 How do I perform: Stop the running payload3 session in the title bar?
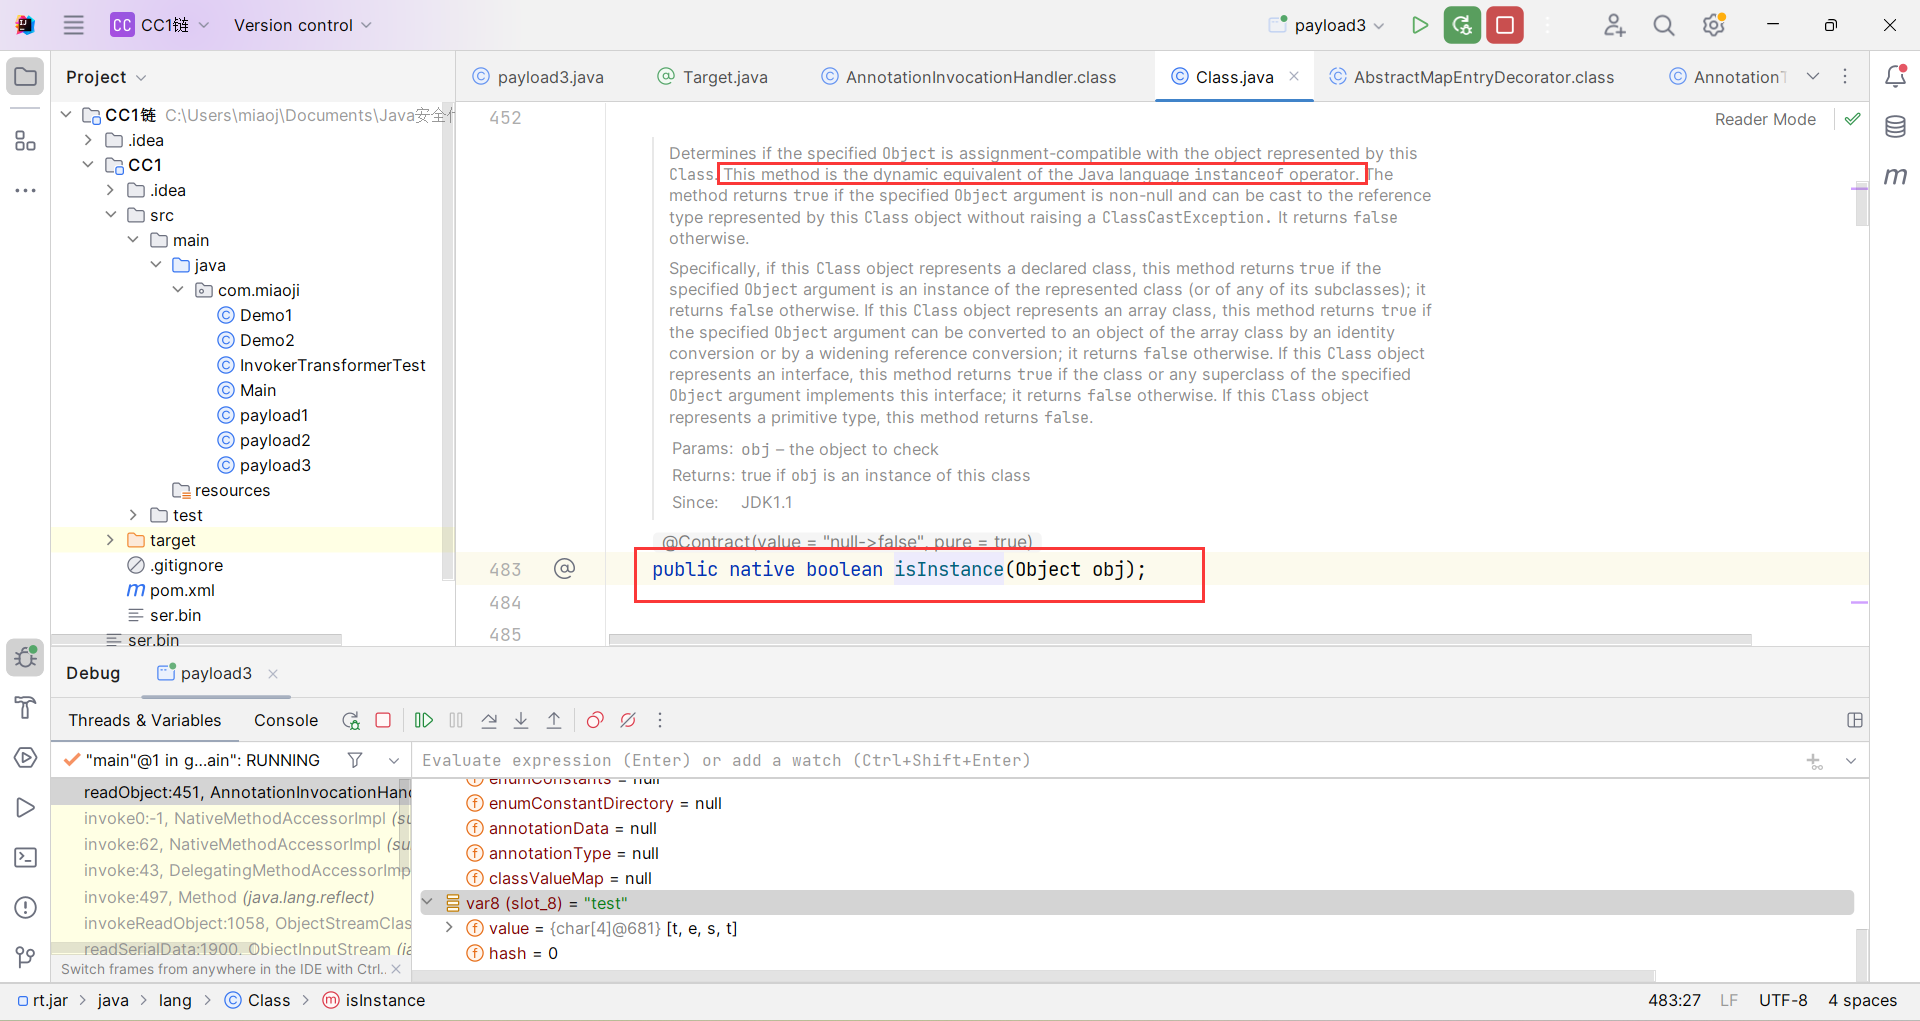click(x=1504, y=25)
